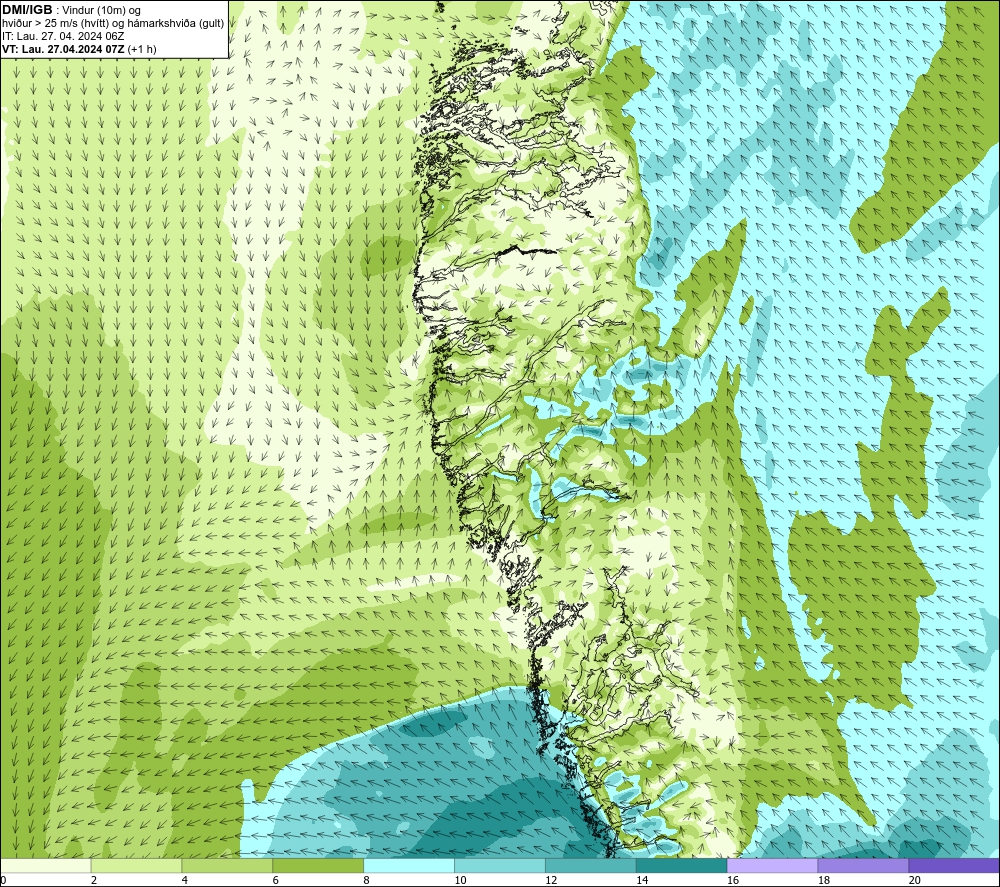Click the above 20 m/s violet legend swatch
This screenshot has height=887, width=1000.
pos(954,865)
